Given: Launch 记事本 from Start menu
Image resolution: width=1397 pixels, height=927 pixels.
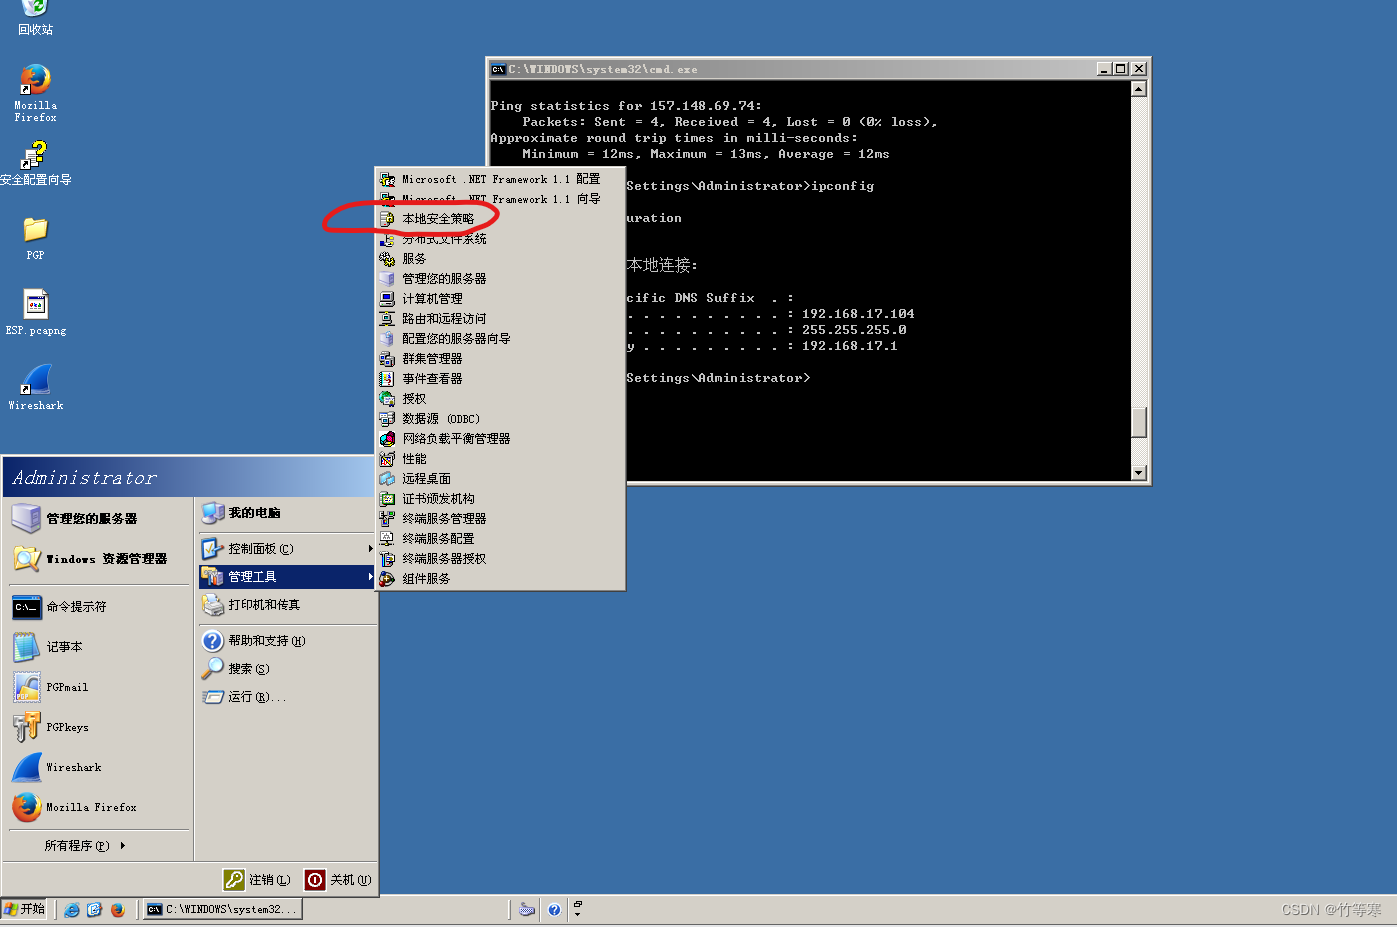Looking at the screenshot, I should point(98,647).
